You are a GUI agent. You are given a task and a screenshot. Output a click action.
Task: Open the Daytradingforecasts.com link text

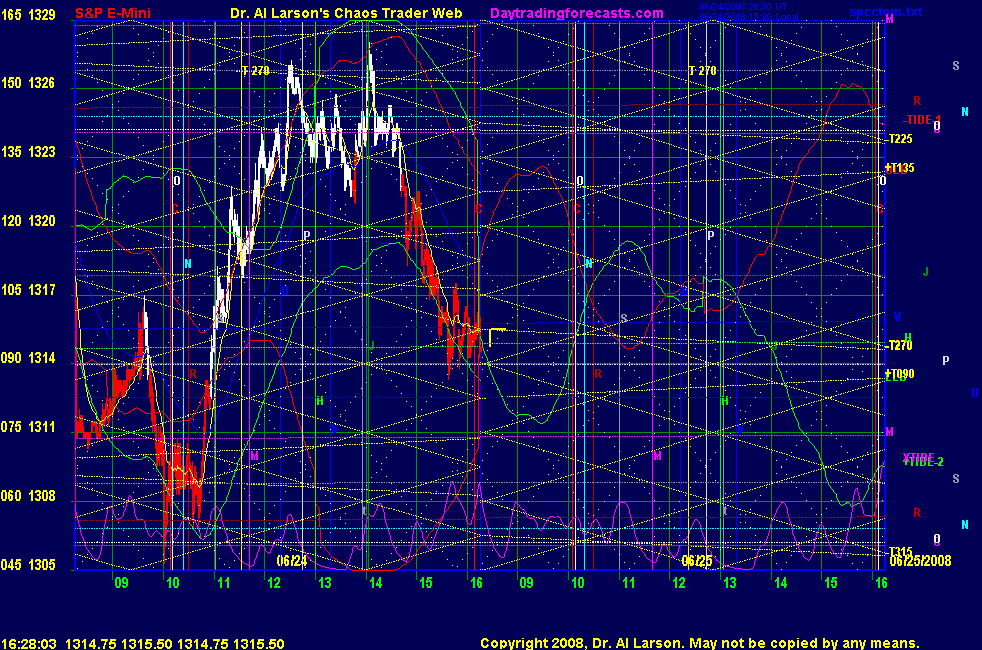[577, 13]
